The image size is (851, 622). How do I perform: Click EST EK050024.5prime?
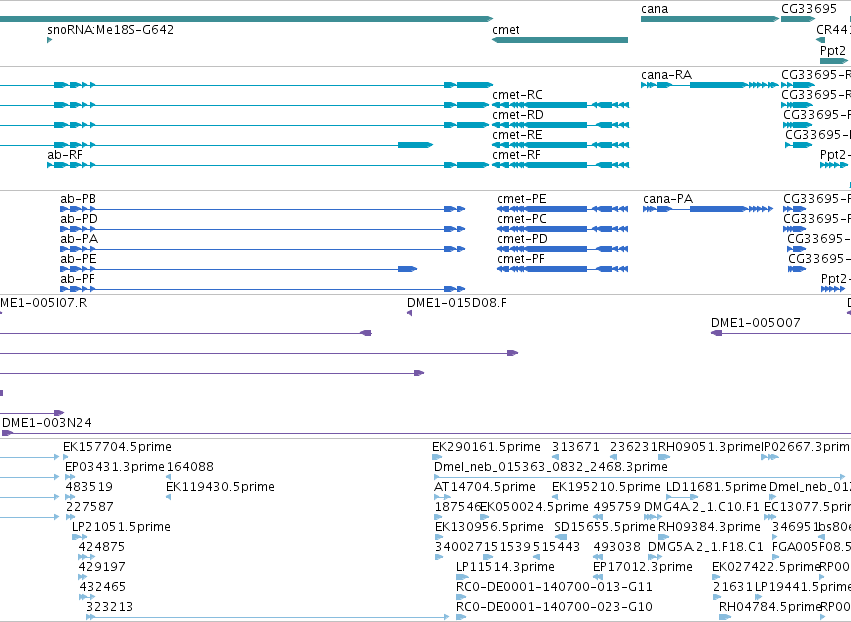click(x=535, y=507)
